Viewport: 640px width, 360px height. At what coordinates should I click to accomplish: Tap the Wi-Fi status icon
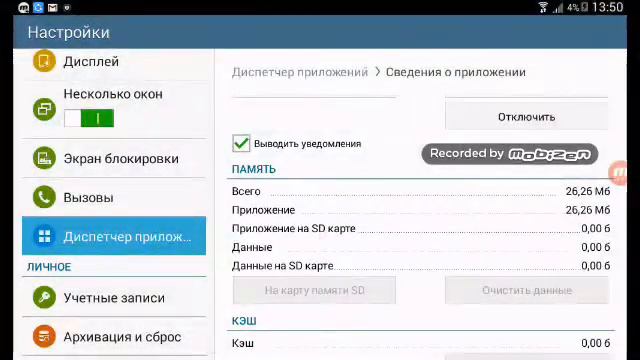[x=543, y=7]
